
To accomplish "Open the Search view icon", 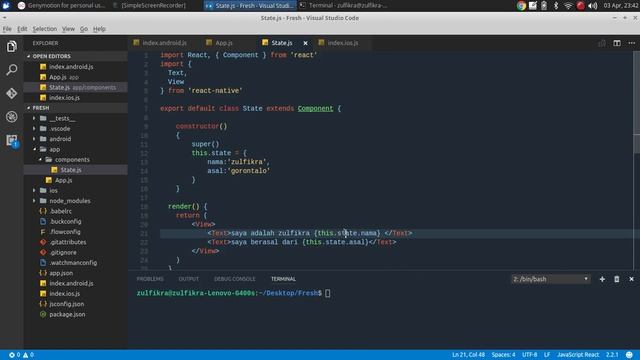I will pos(11,70).
